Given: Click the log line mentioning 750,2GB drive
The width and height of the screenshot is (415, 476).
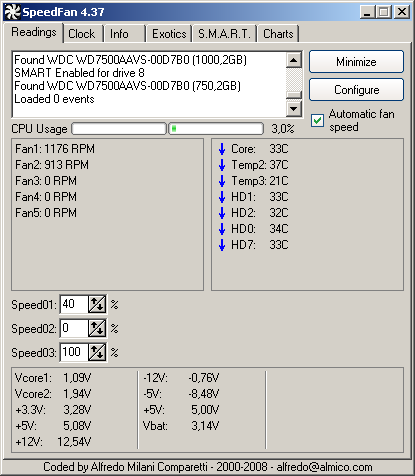Looking at the screenshot, I should tap(127, 86).
